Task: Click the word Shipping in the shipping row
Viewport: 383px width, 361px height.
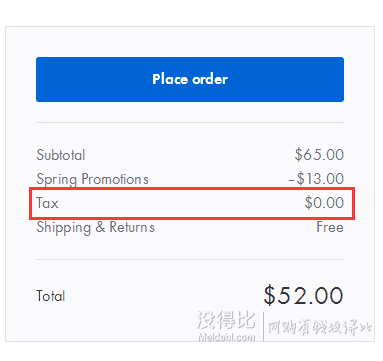Action: 64,228
